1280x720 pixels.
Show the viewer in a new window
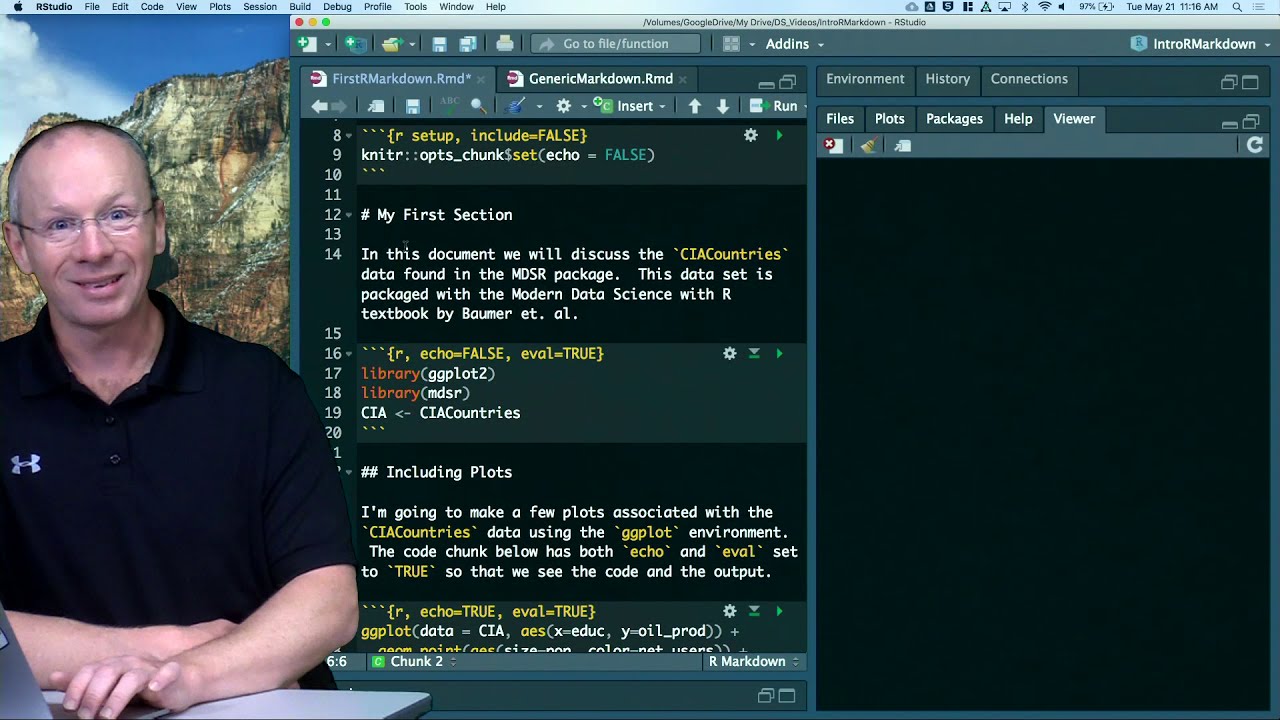pyautogui.click(x=903, y=146)
